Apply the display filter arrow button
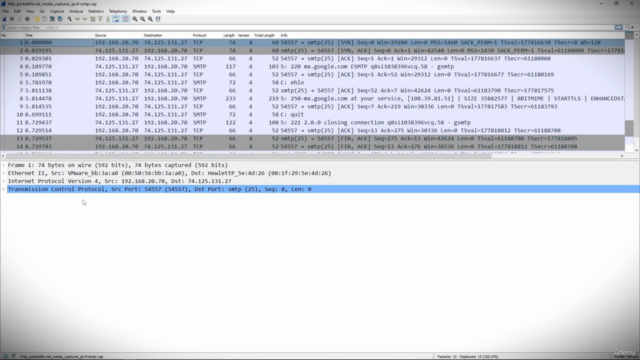Screen dimensions: 640x360 pos(619,27)
